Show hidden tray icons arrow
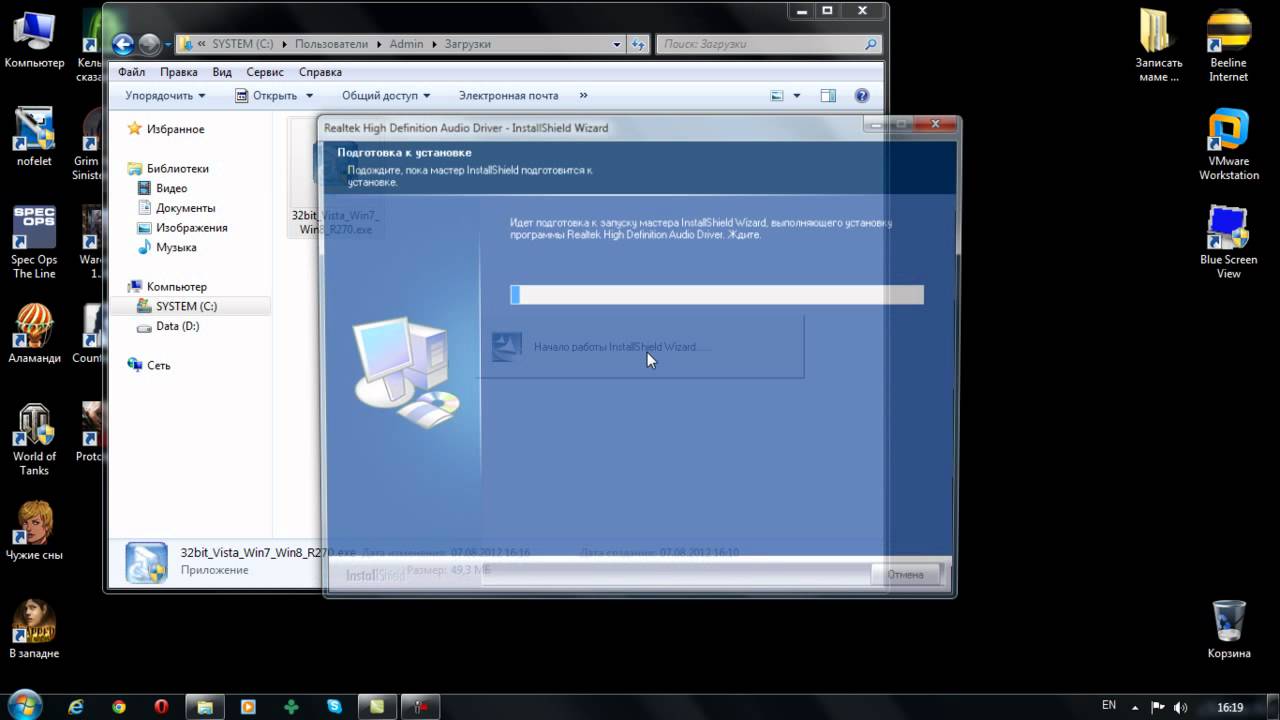Screen dimensions: 1280x720 pyautogui.click(x=1137, y=707)
